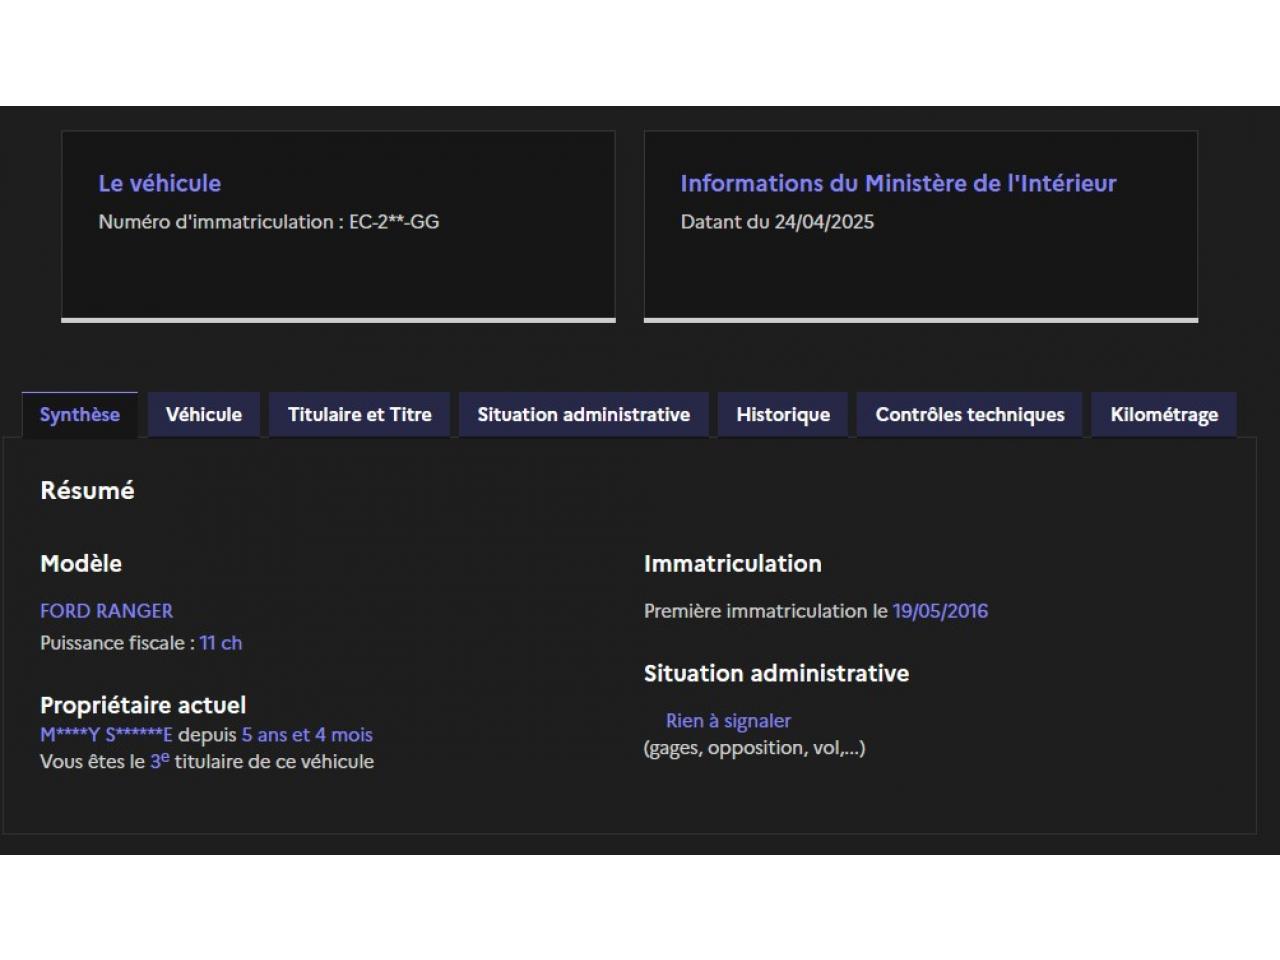
Task: Click Informations du Ministère de l'Intérieur heading
Action: click(x=898, y=184)
